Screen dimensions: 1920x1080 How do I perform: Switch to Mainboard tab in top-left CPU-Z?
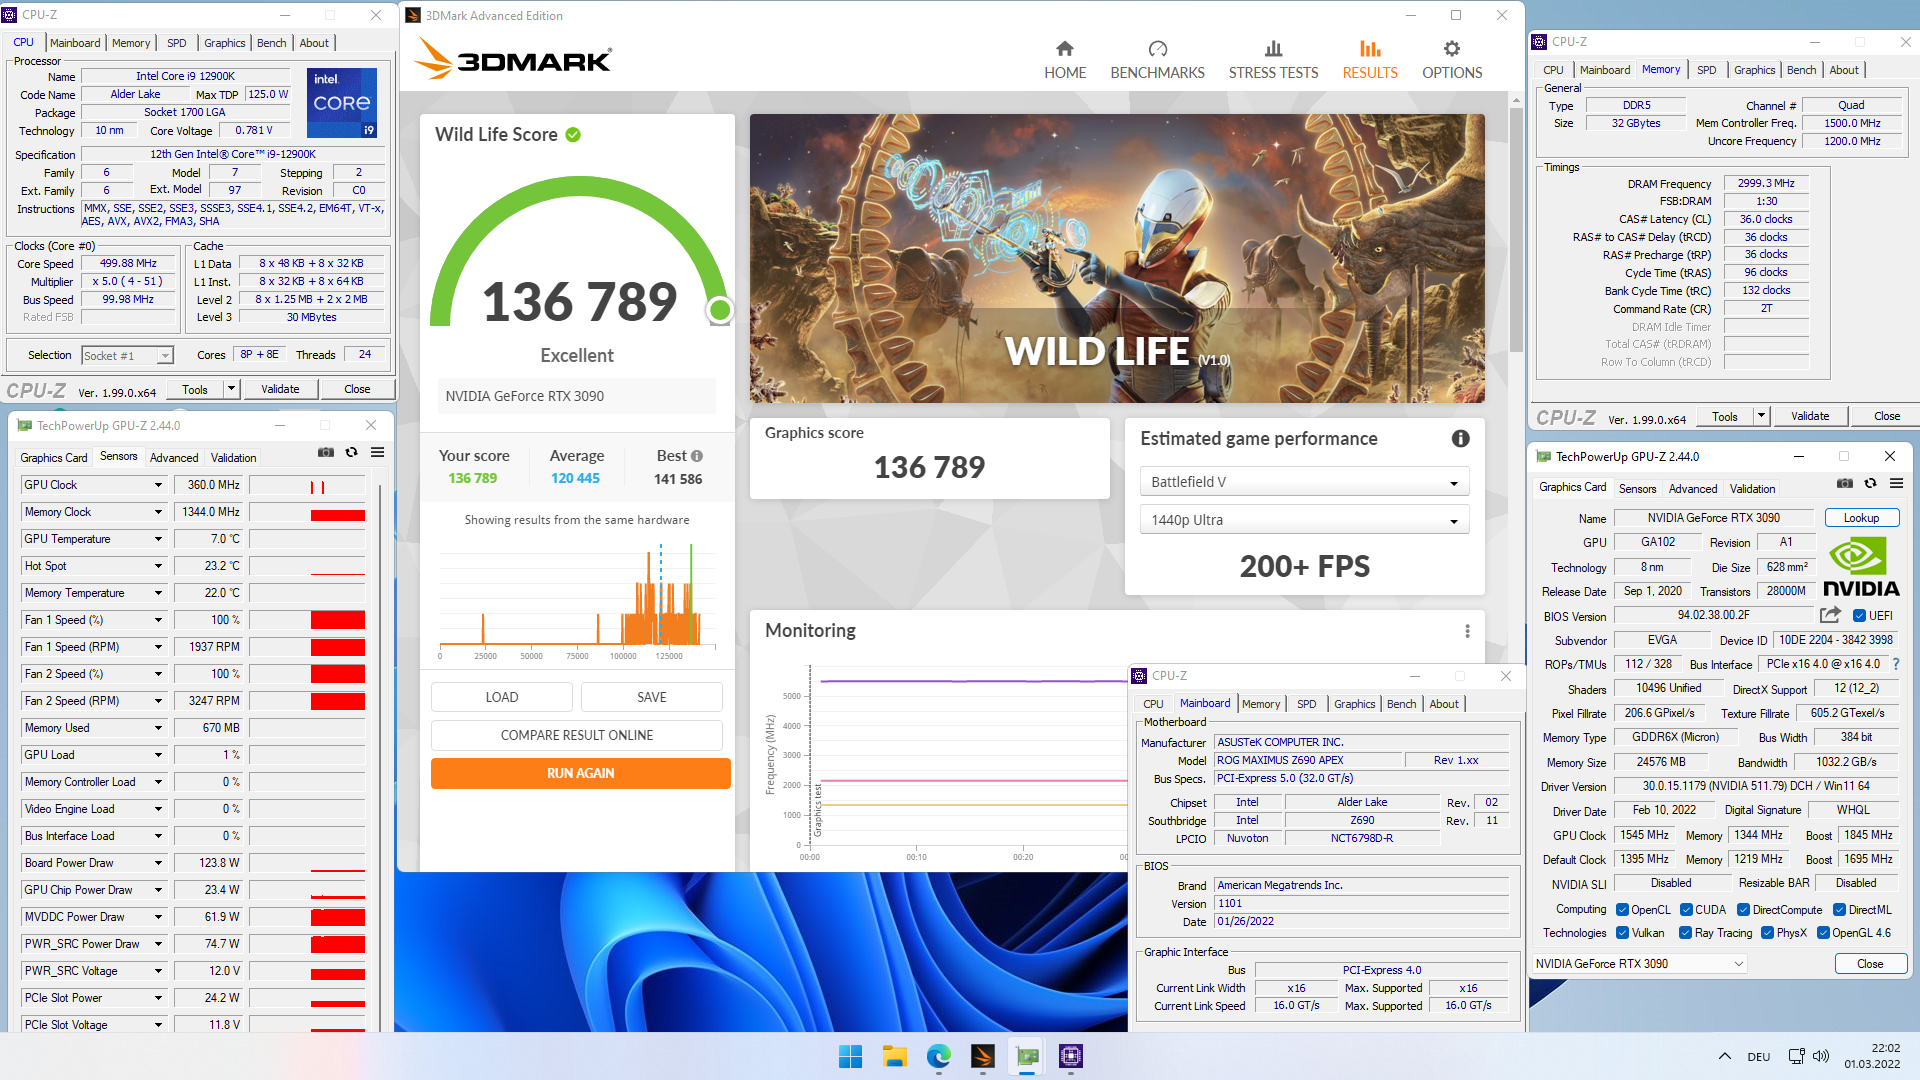click(x=75, y=43)
